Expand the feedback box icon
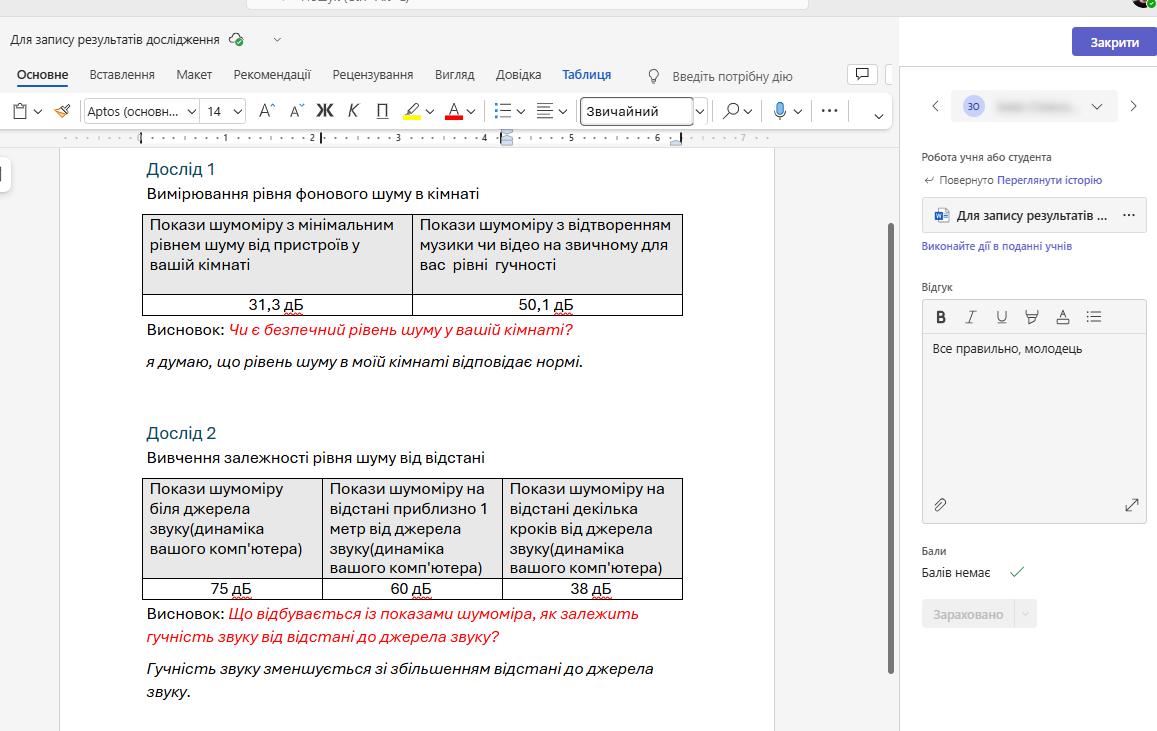This screenshot has width=1157, height=731. click(1132, 505)
